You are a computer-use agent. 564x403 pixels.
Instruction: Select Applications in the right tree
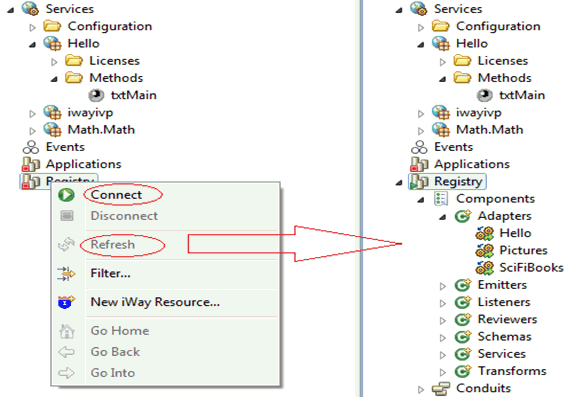(472, 164)
